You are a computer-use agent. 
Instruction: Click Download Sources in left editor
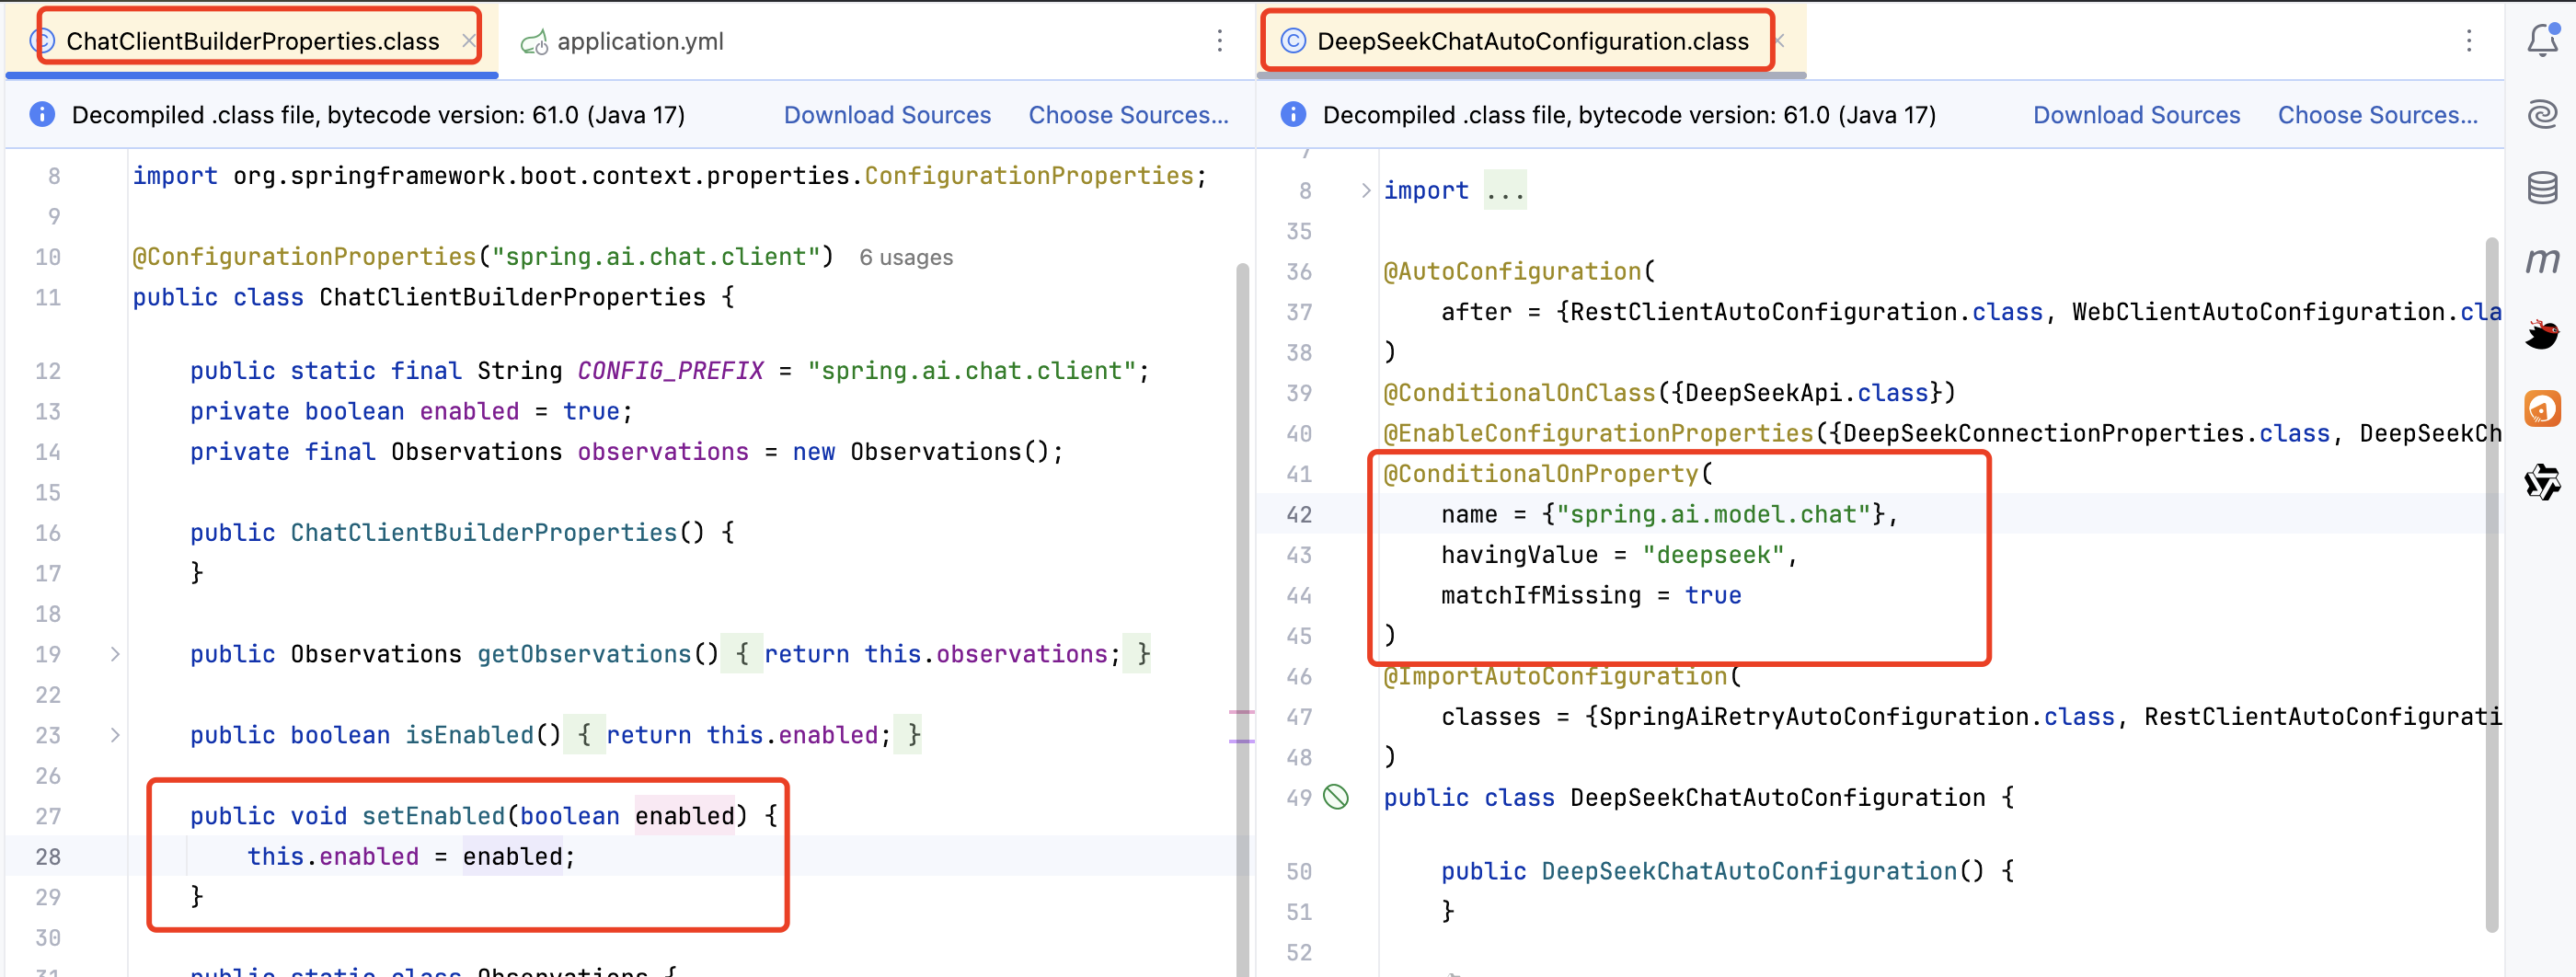click(887, 115)
